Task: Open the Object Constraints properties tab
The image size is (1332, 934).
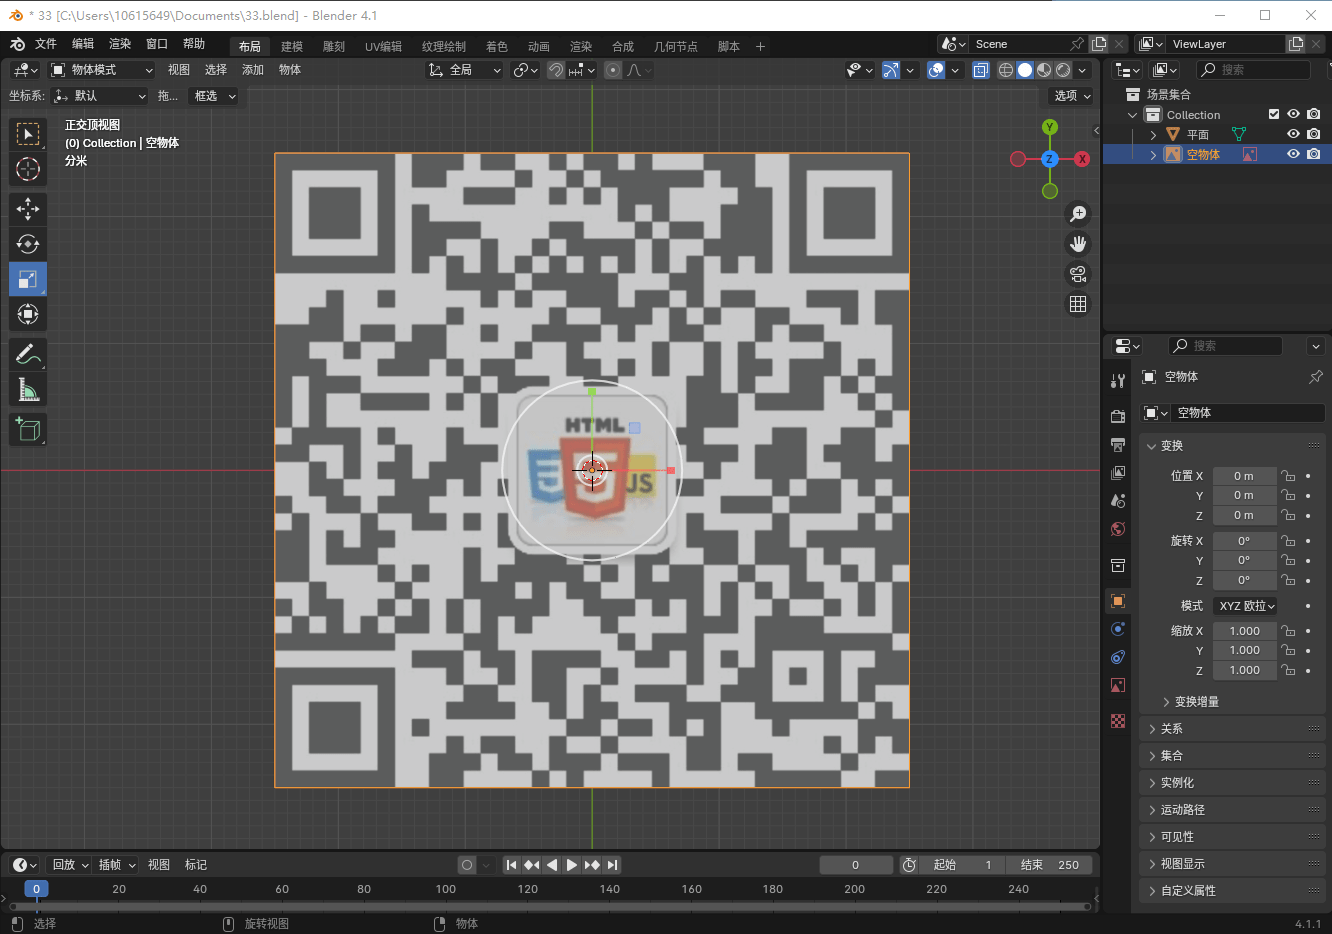Action: tap(1118, 657)
